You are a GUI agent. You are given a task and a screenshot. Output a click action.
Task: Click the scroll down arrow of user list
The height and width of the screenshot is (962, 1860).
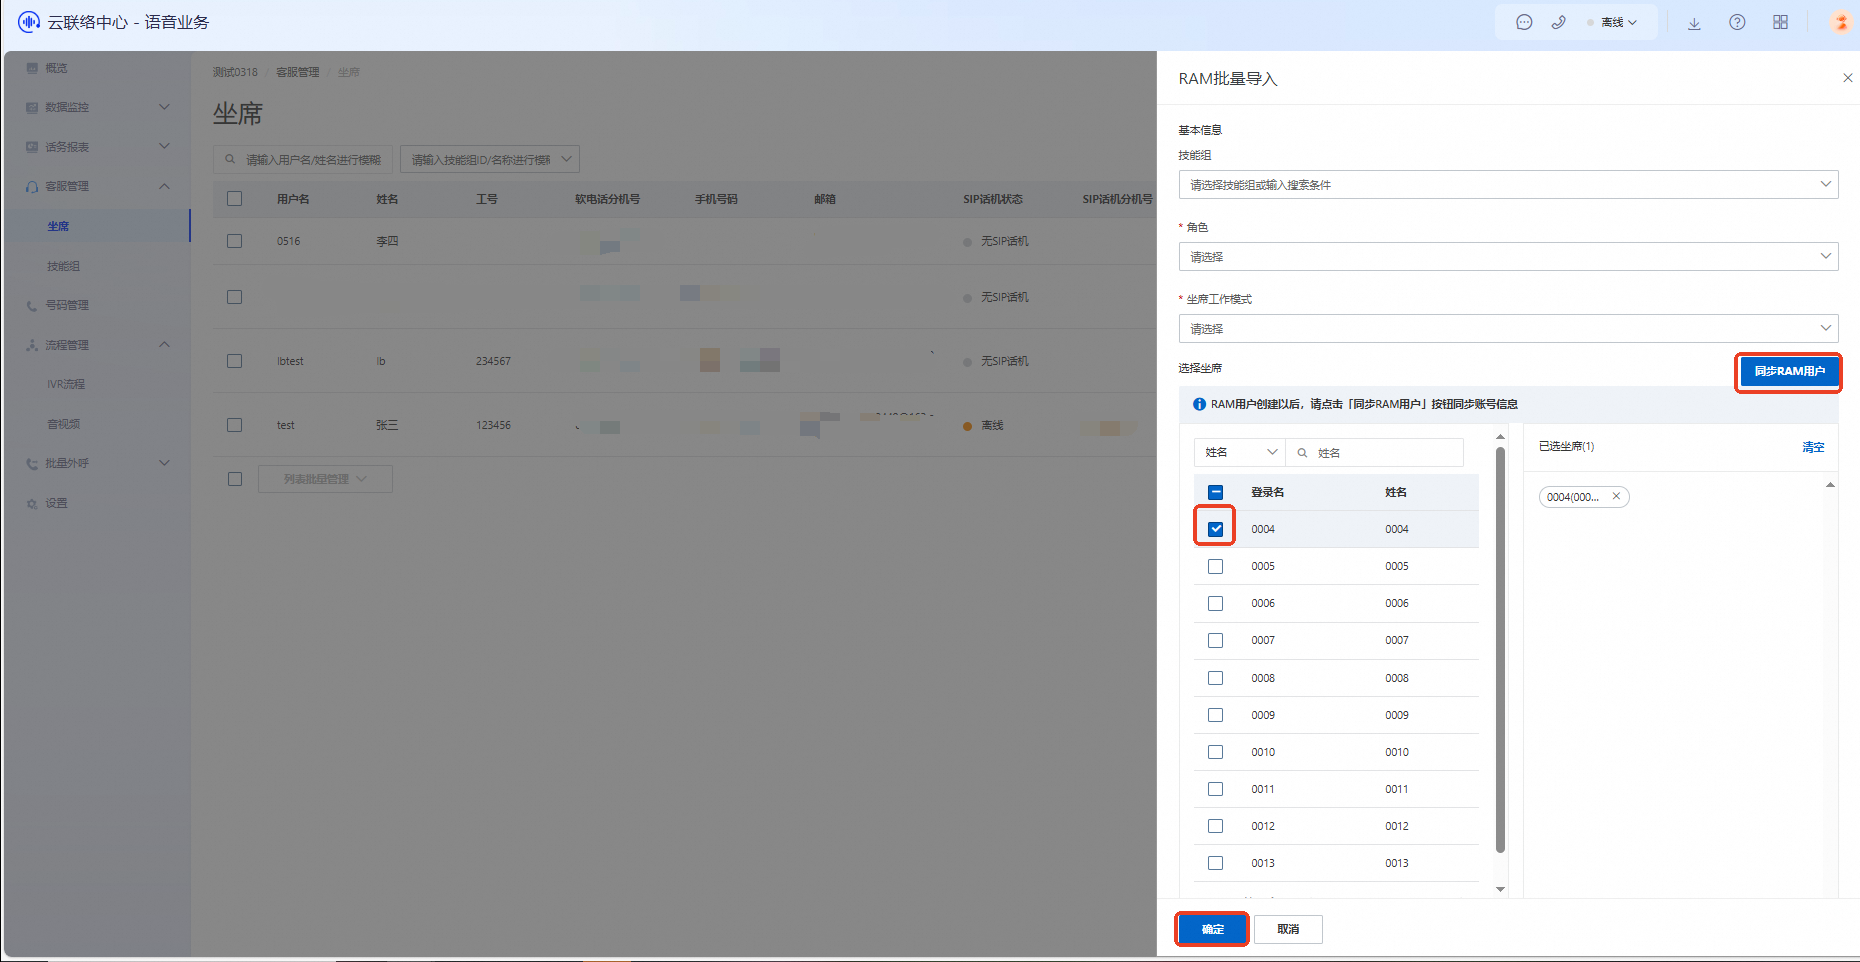pyautogui.click(x=1500, y=889)
